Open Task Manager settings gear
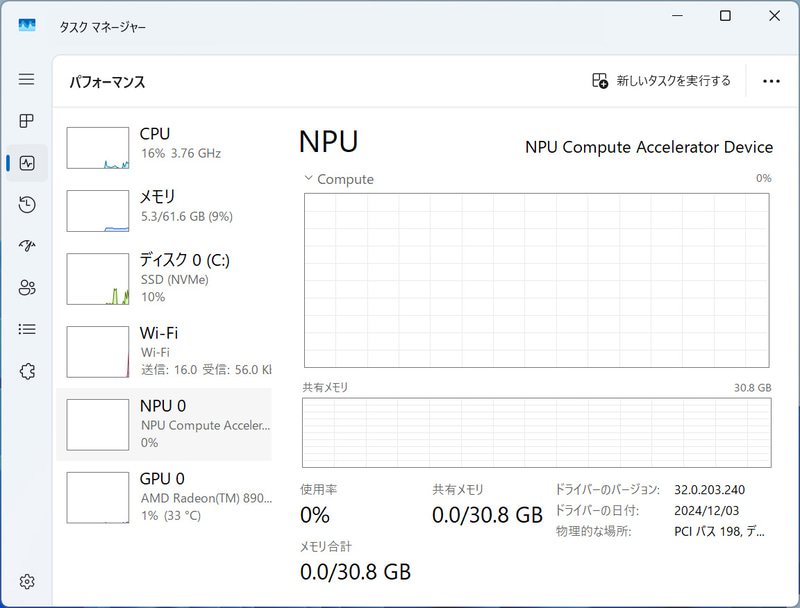Image resolution: width=800 pixels, height=608 pixels. click(x=26, y=581)
